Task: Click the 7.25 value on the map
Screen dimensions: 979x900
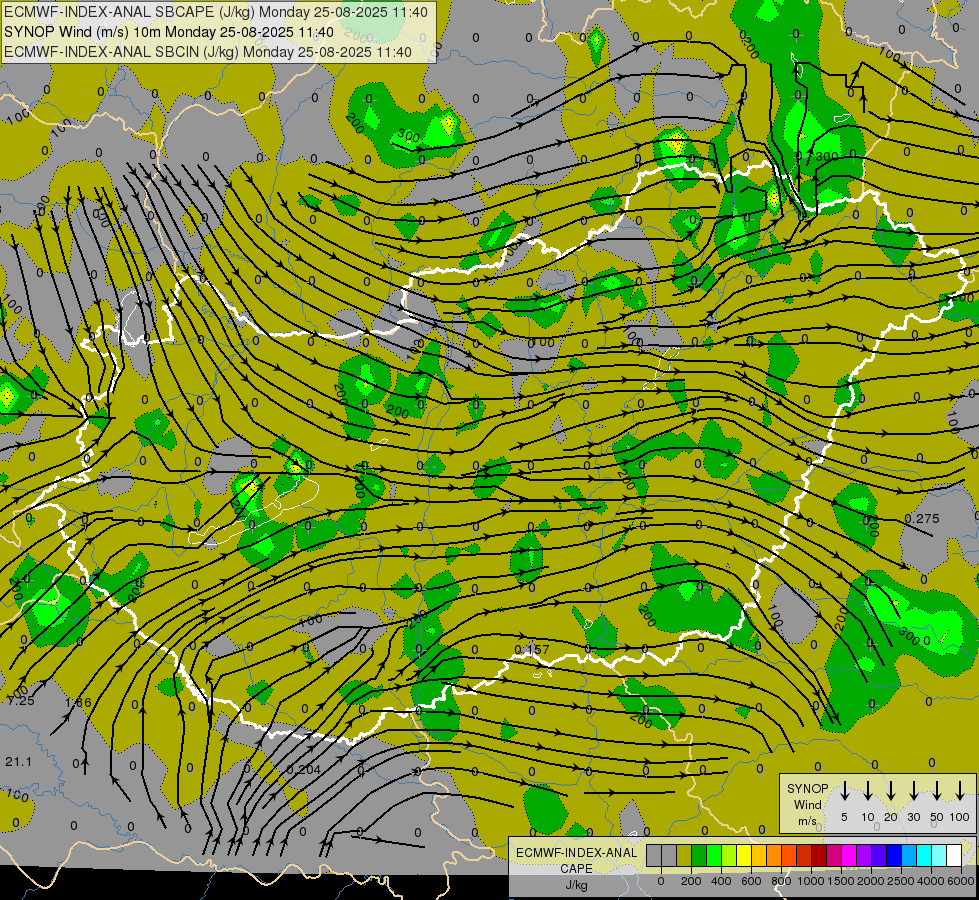Action: click(x=21, y=701)
